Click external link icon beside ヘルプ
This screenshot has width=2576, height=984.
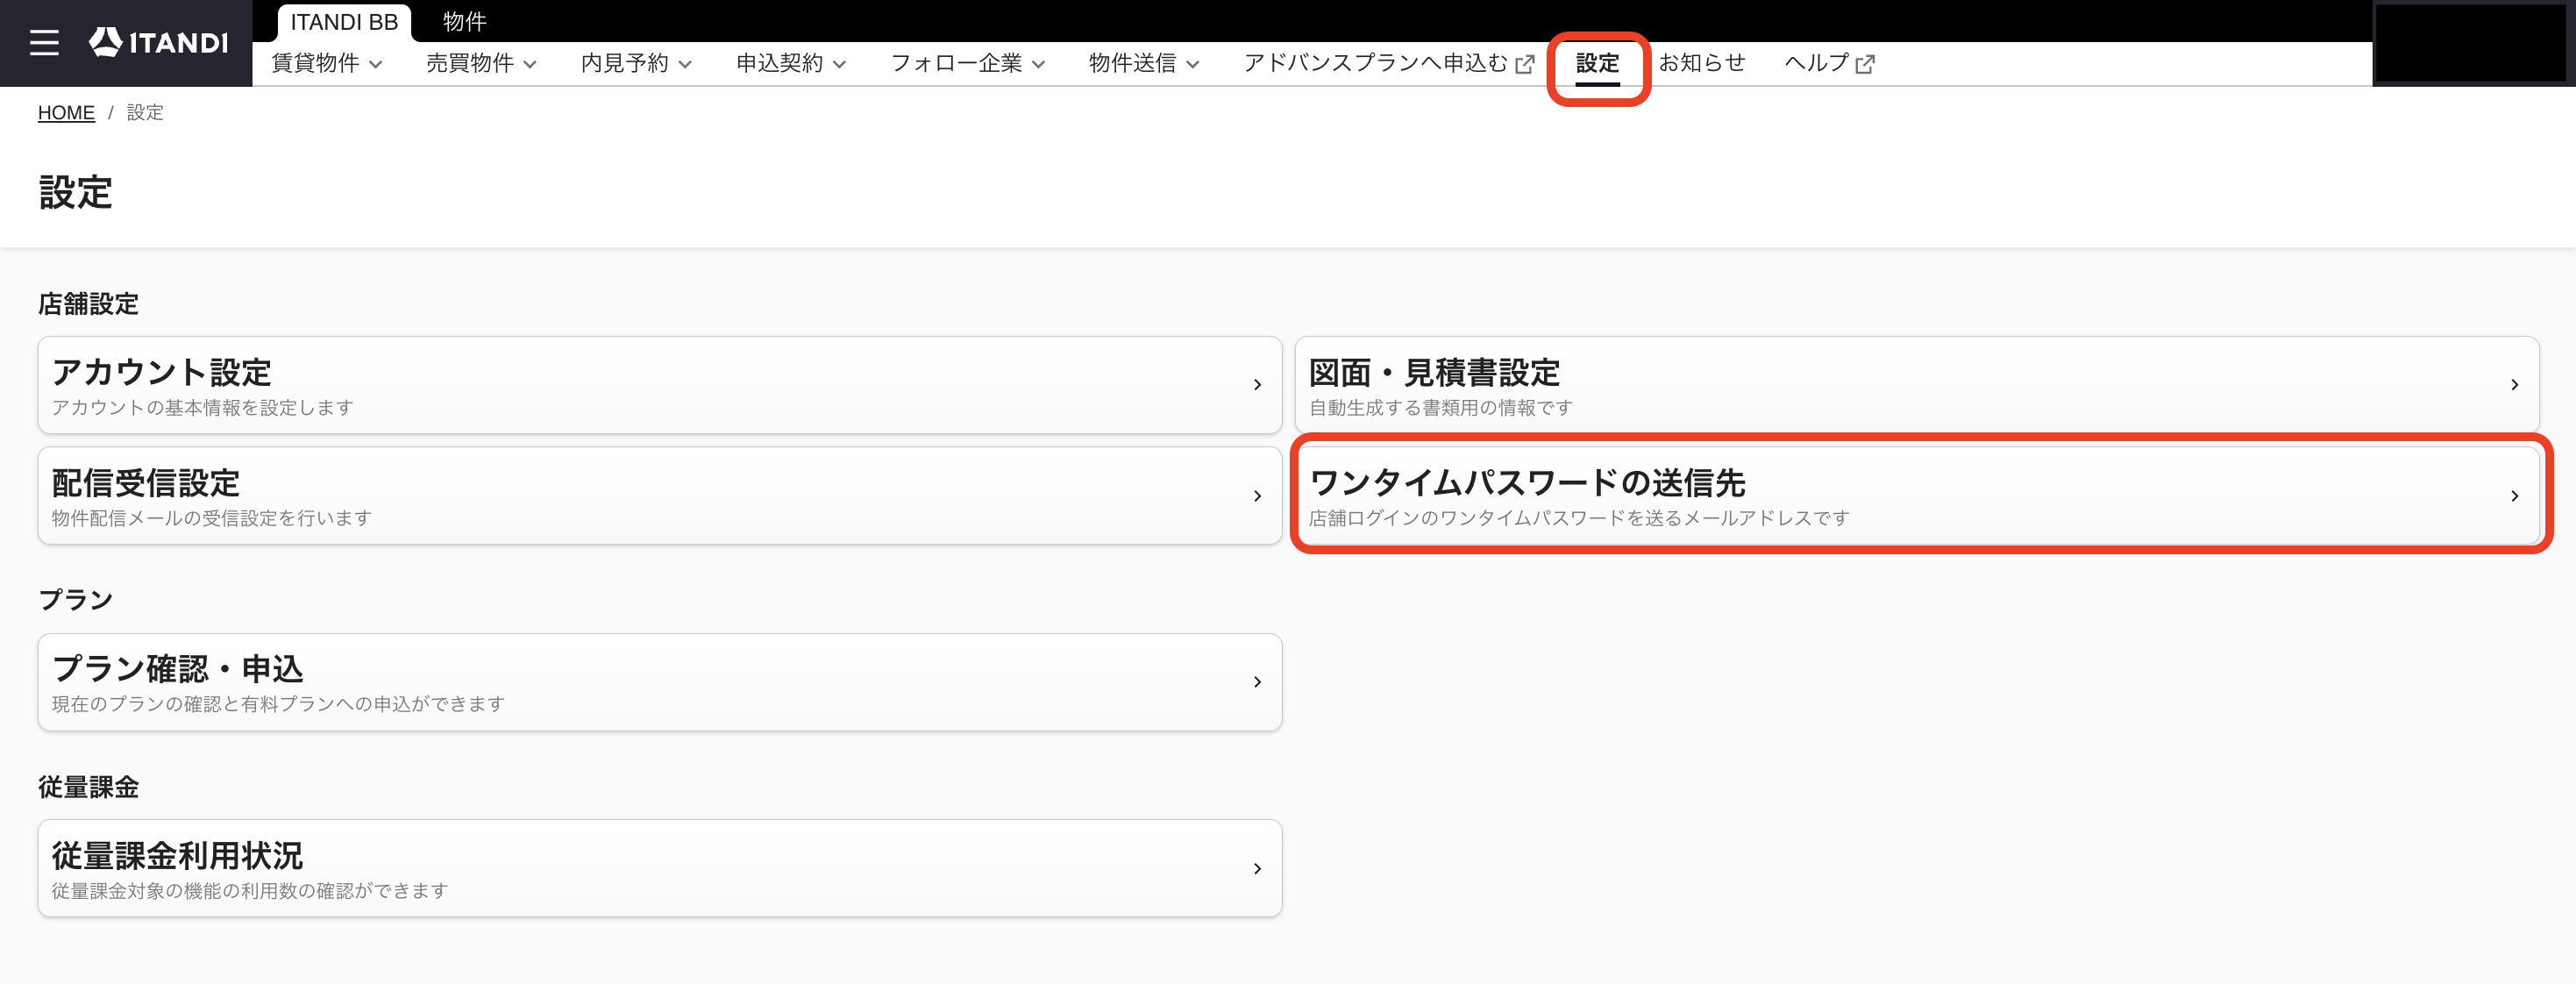point(1865,64)
